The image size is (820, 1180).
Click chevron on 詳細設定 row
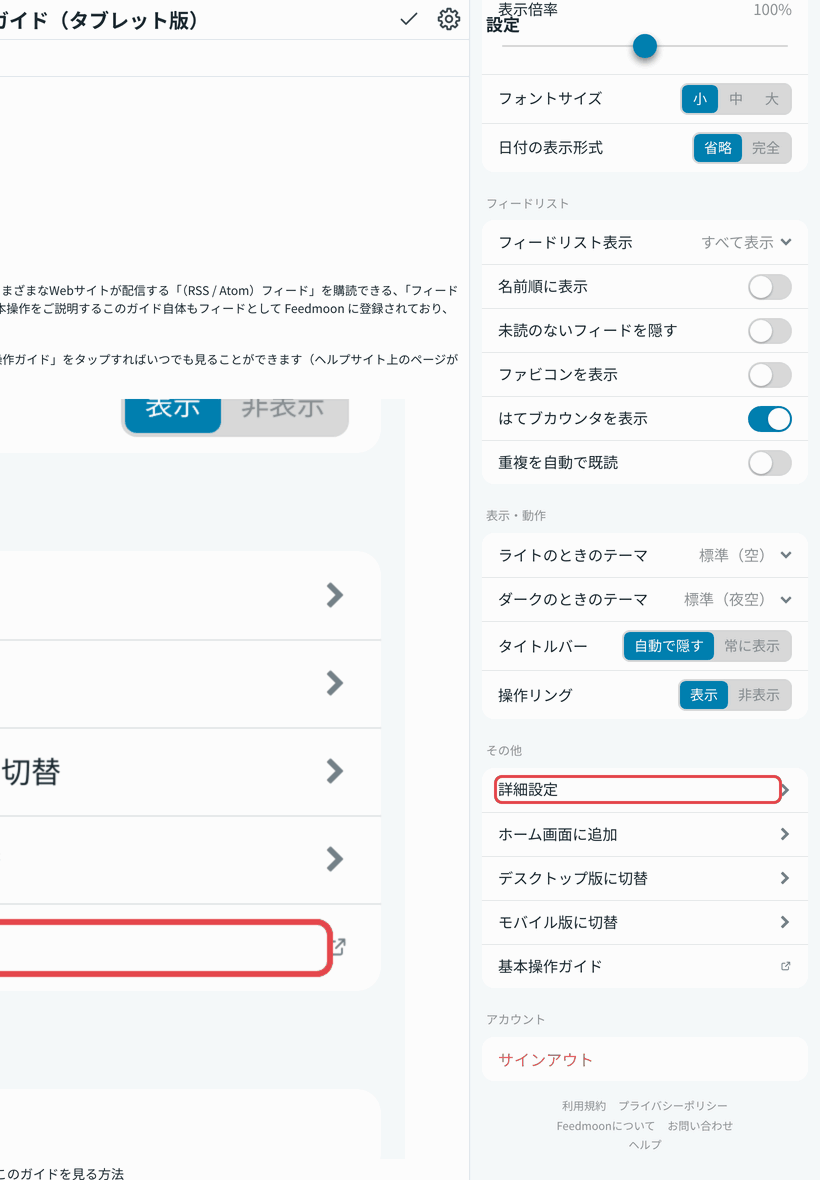[x=785, y=790]
